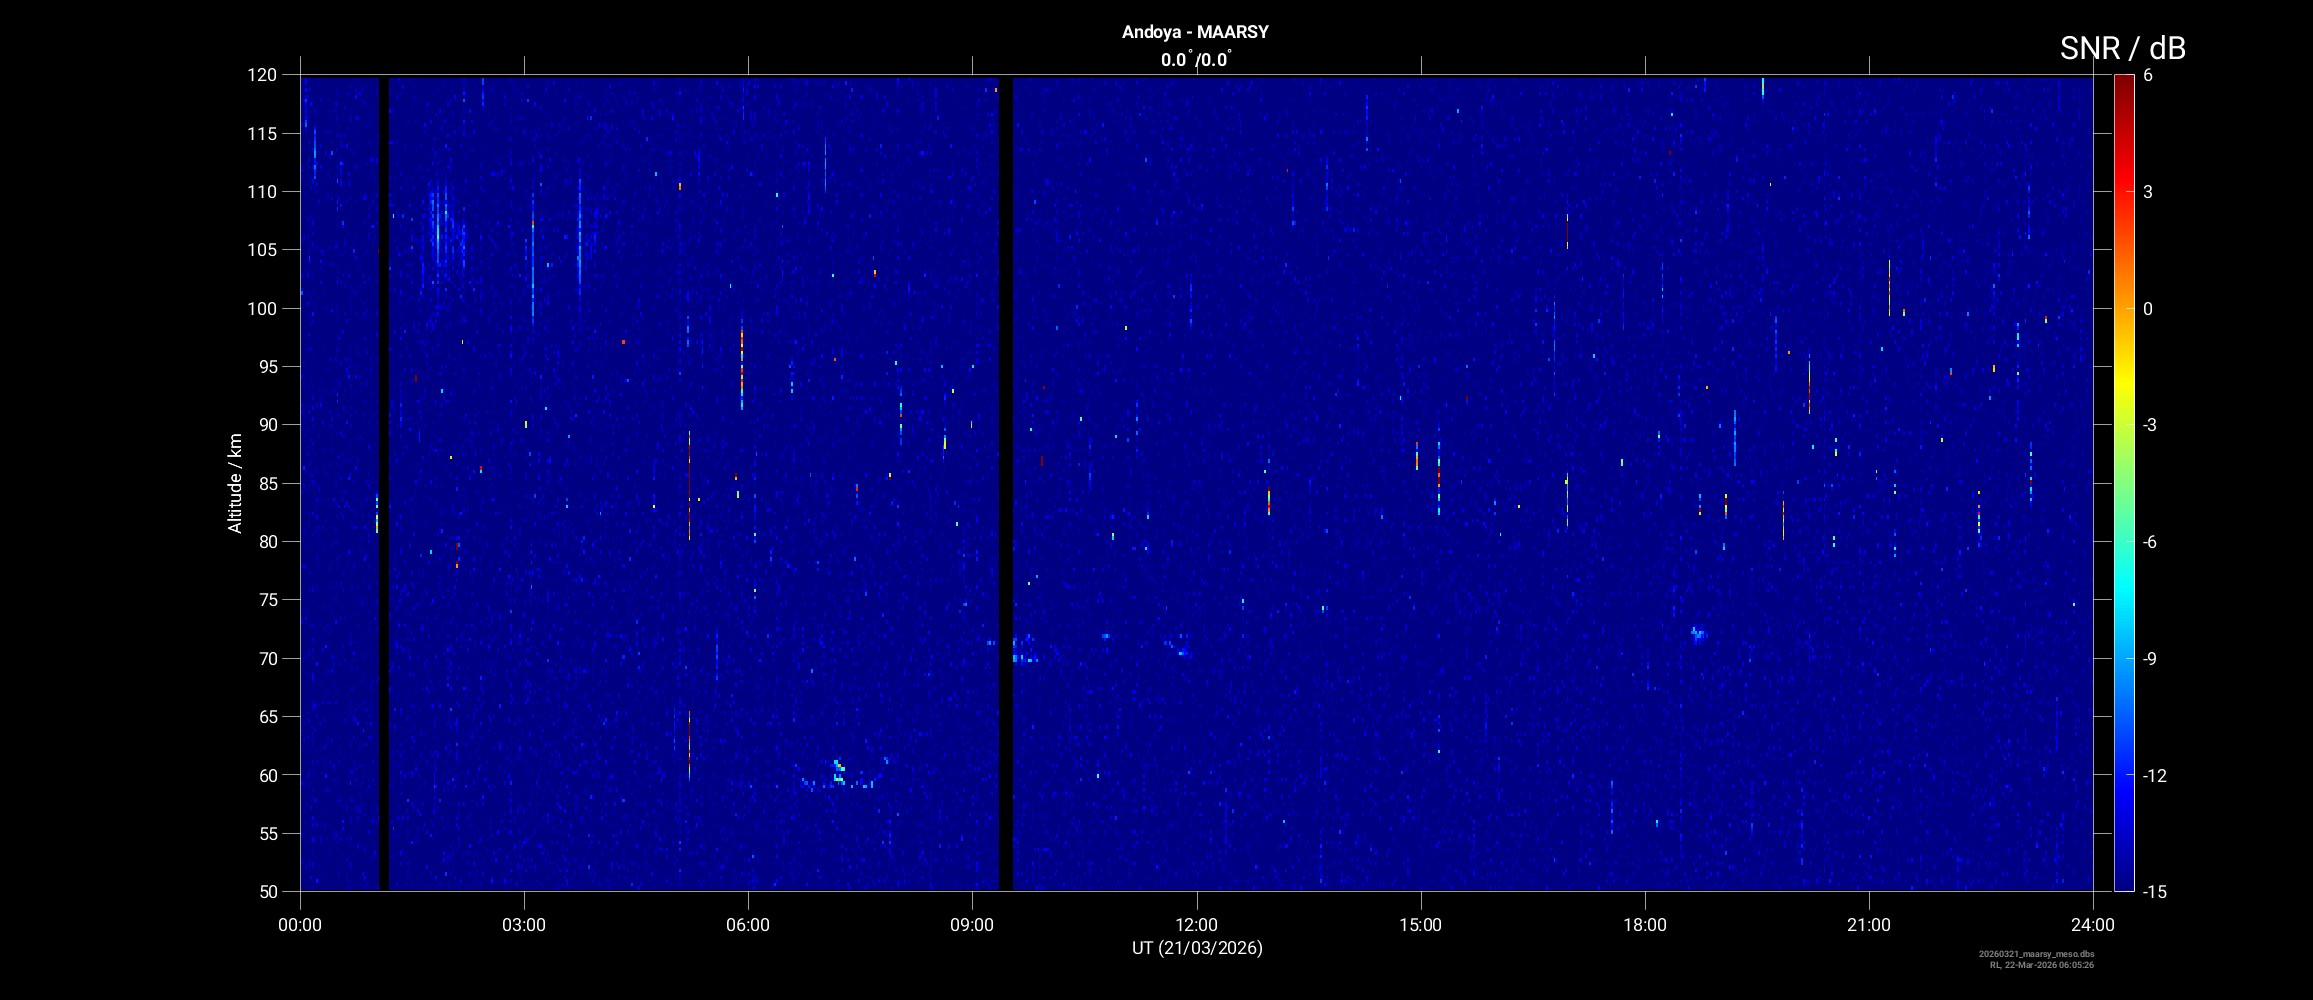
Task: Select the 06:00 time axis tick label
Action: tap(748, 925)
